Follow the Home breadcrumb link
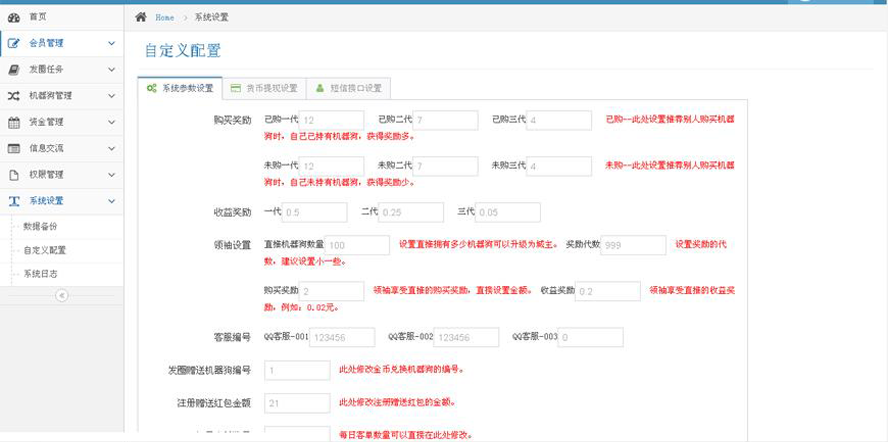 [x=165, y=18]
